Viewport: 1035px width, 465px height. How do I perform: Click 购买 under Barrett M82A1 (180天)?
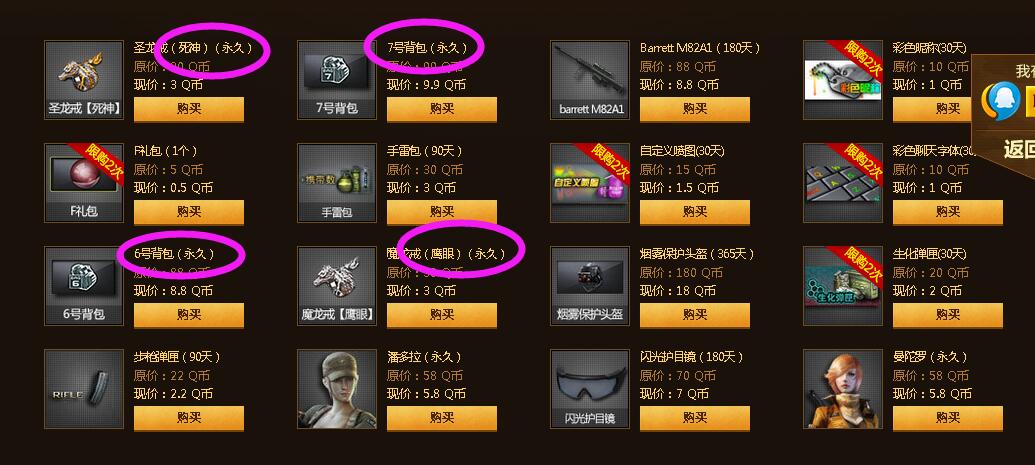pos(694,109)
